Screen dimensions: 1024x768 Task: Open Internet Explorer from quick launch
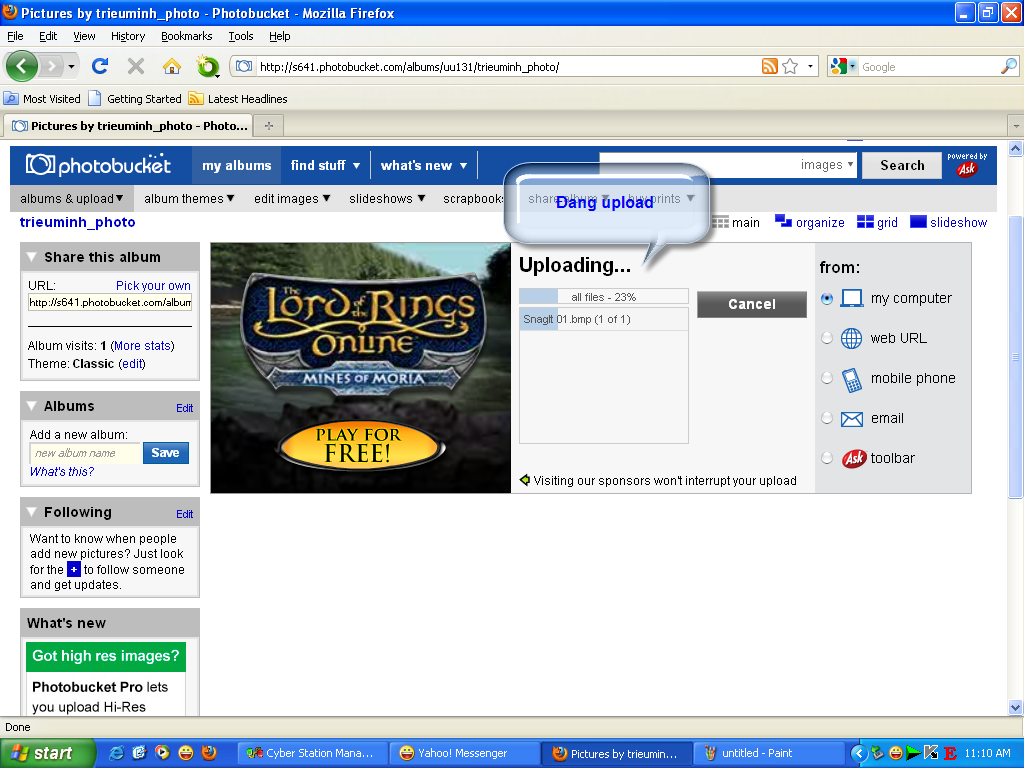(x=116, y=753)
